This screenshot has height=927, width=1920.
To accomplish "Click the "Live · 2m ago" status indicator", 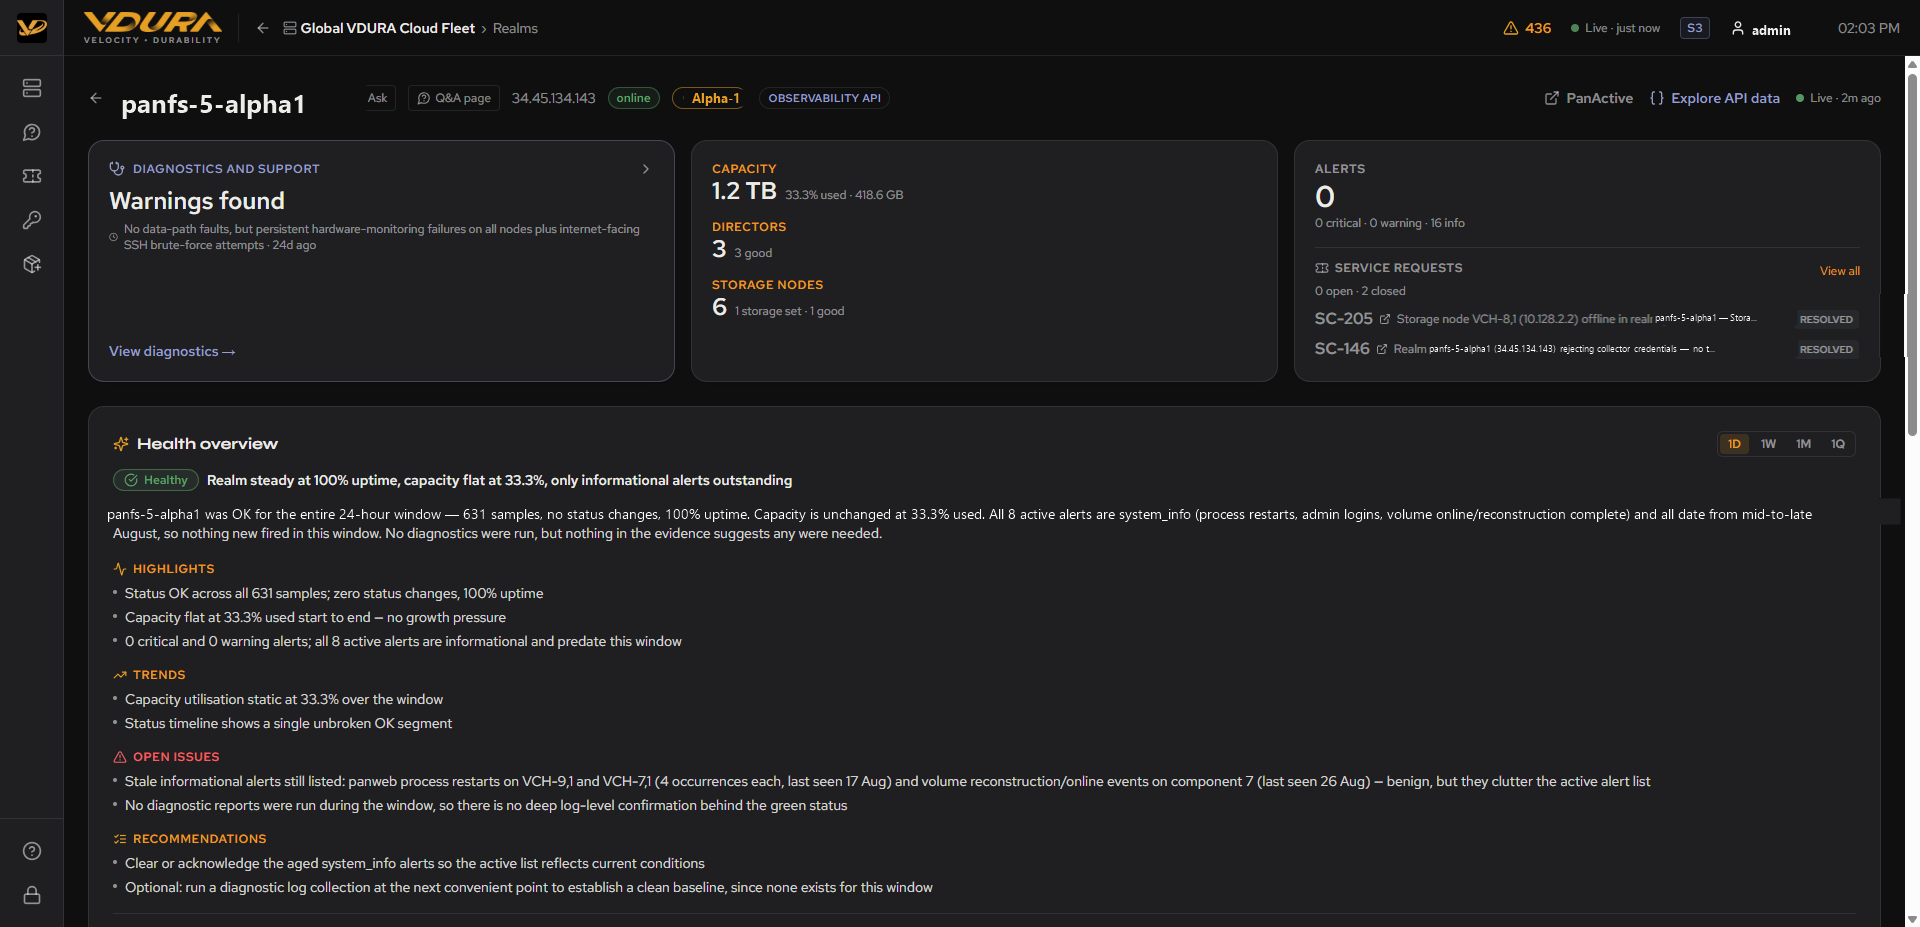I will 1838,98.
